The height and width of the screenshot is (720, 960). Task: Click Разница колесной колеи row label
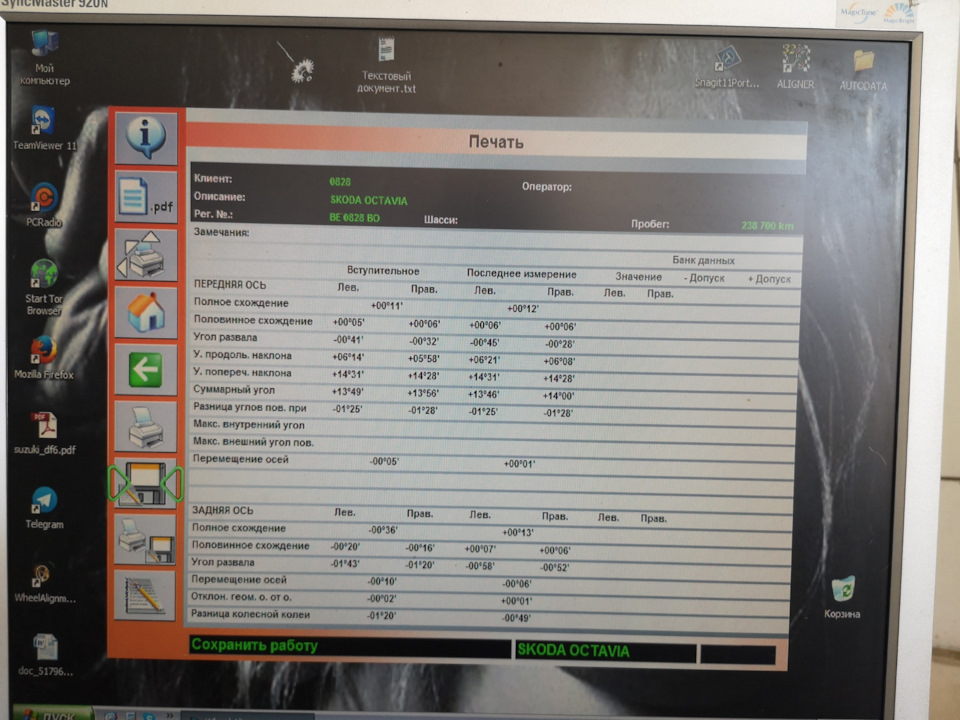click(x=250, y=614)
